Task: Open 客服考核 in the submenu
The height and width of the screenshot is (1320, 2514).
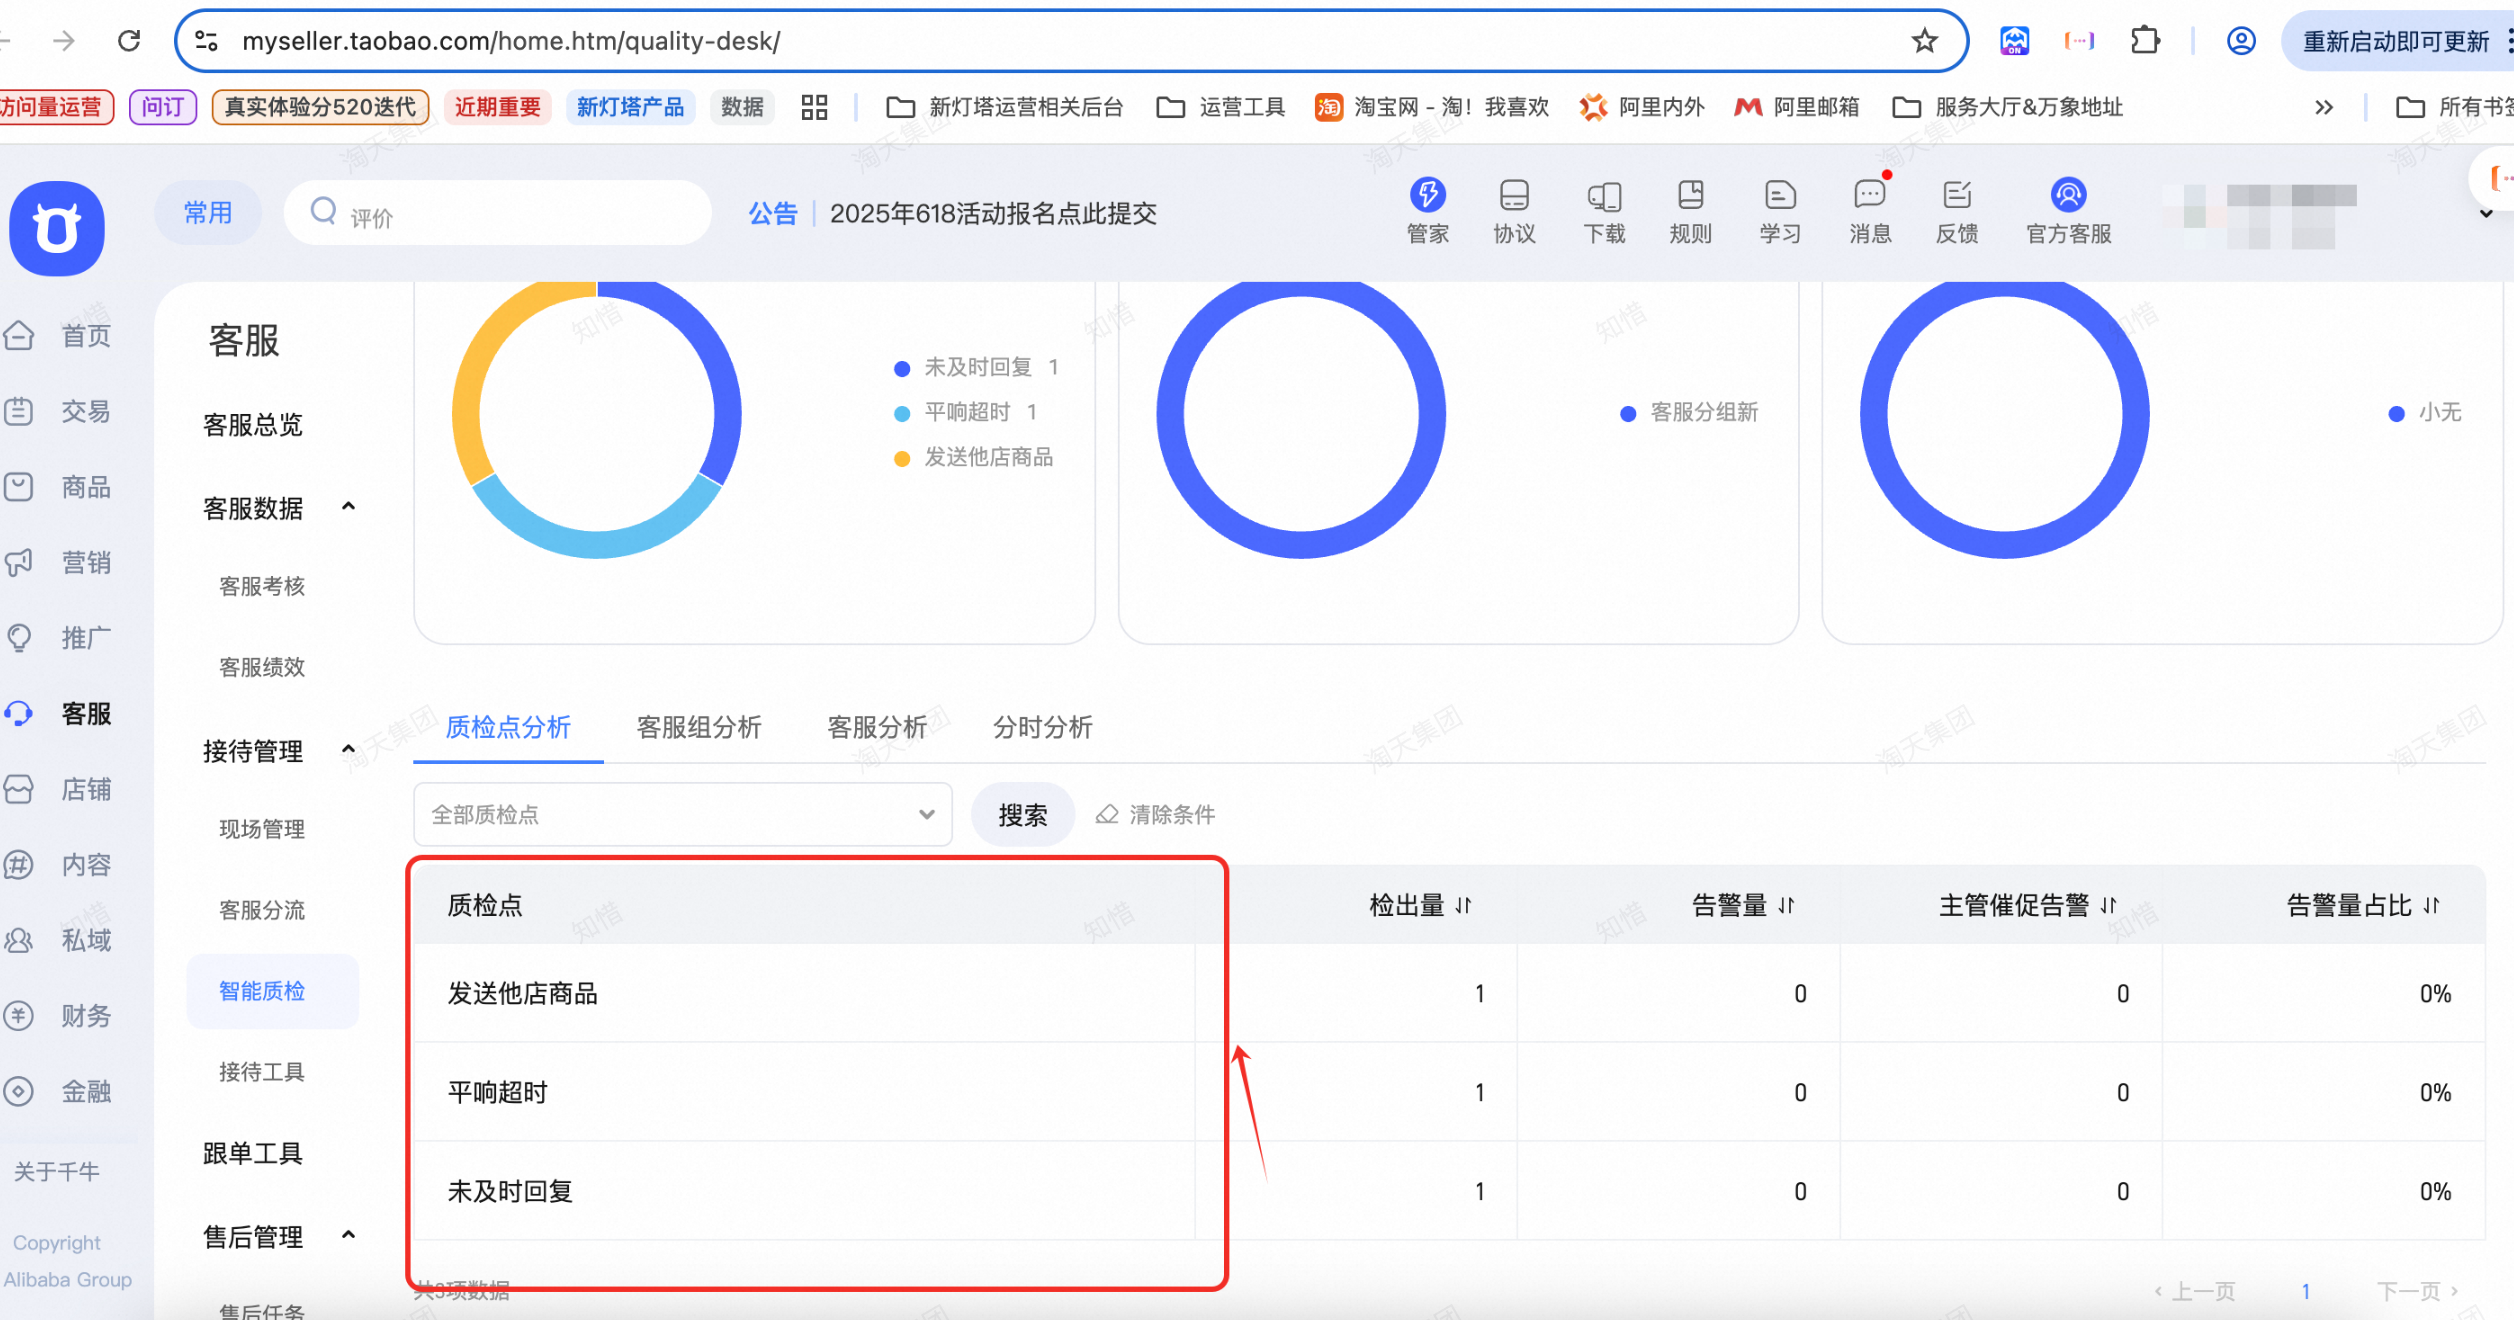Action: pos(262,586)
